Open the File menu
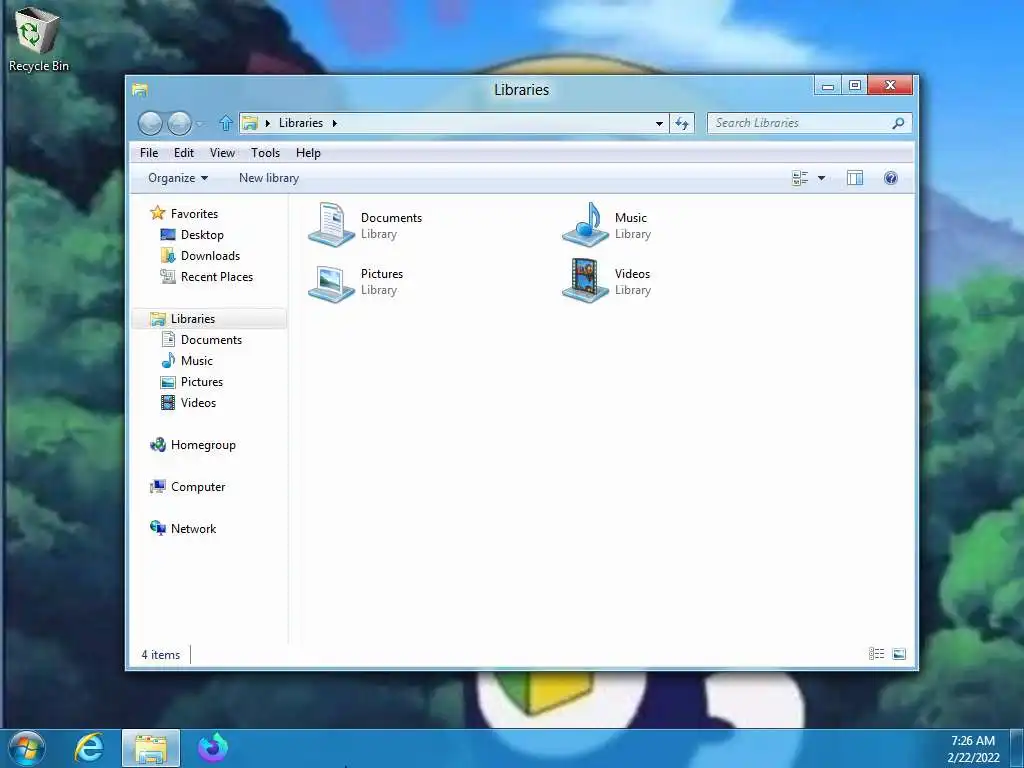1024x768 pixels. pos(149,153)
